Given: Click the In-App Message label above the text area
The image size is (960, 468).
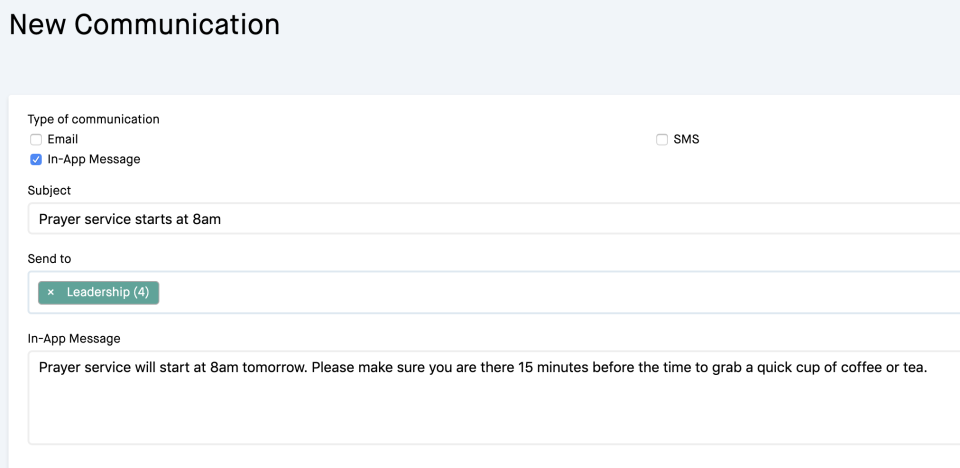Looking at the screenshot, I should pos(74,338).
